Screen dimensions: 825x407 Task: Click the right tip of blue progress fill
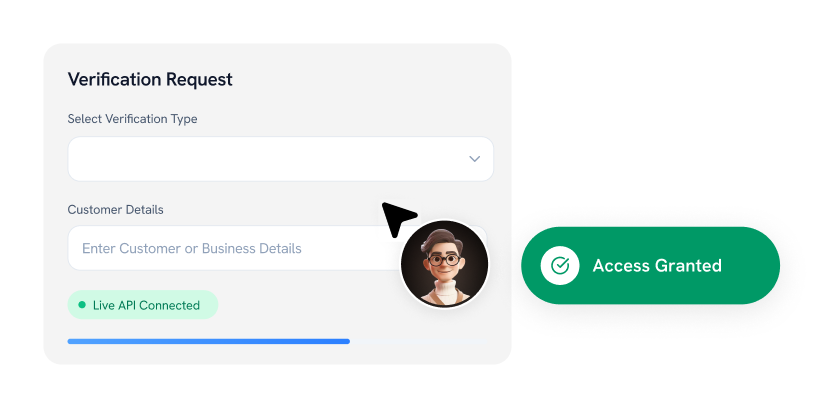347,341
